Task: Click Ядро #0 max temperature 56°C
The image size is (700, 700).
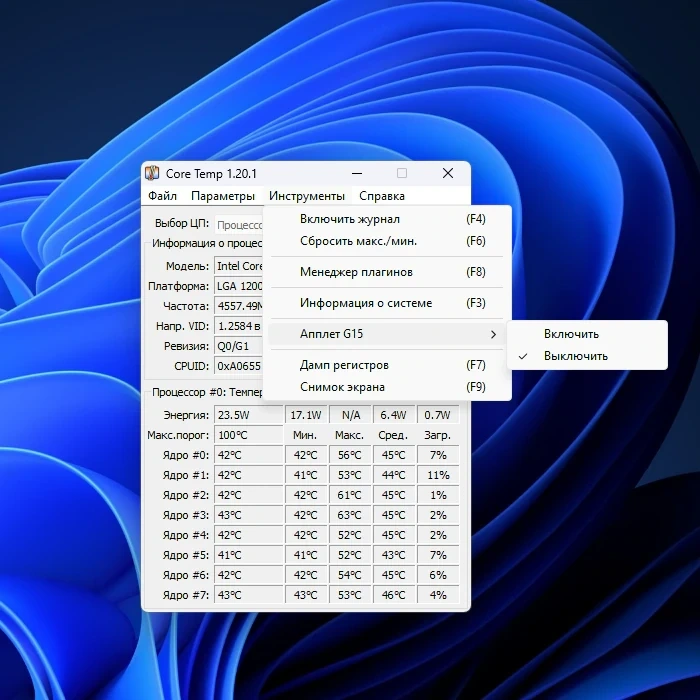Action: point(350,455)
